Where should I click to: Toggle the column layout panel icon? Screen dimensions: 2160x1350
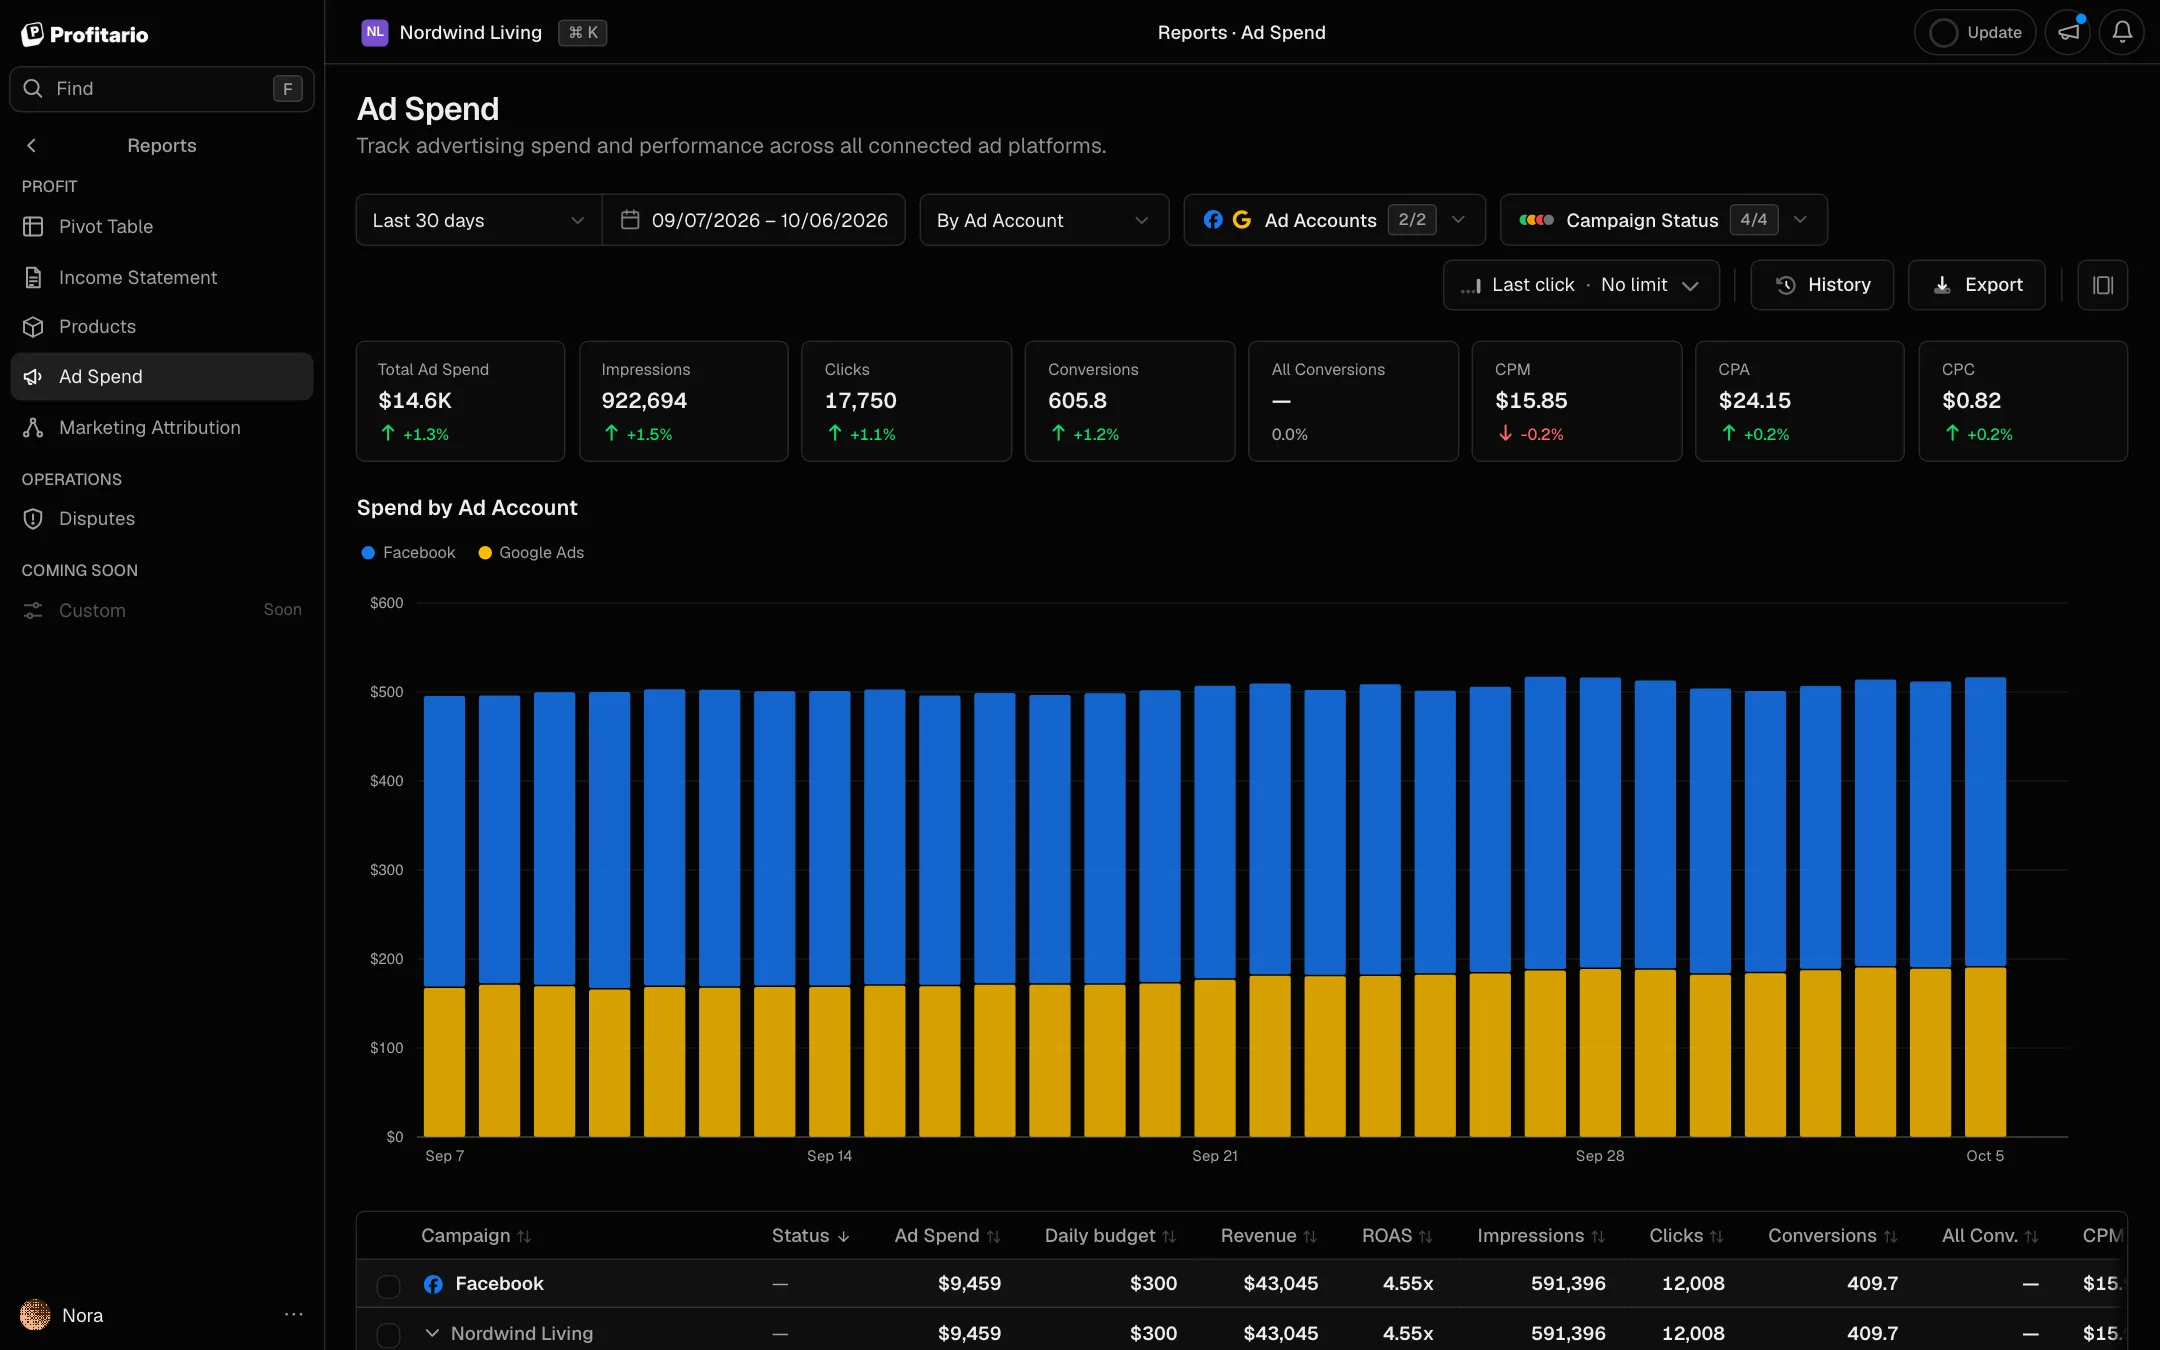2102,285
